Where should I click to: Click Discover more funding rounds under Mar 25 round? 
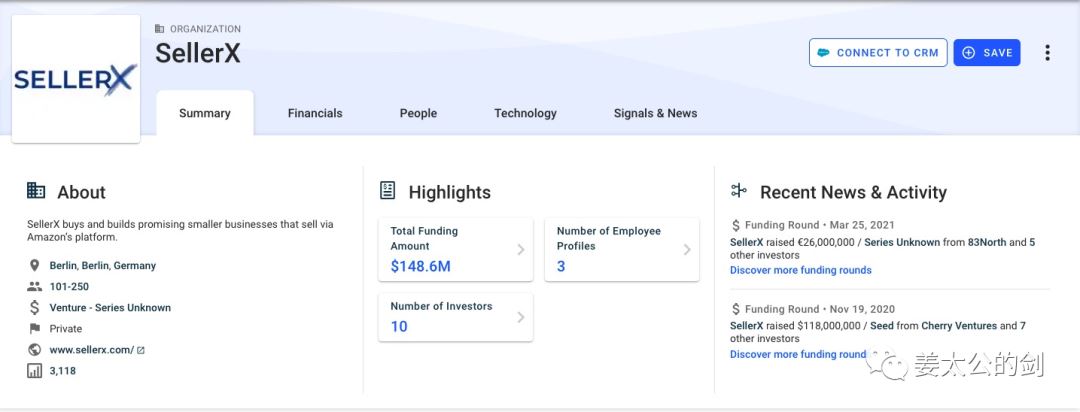800,270
